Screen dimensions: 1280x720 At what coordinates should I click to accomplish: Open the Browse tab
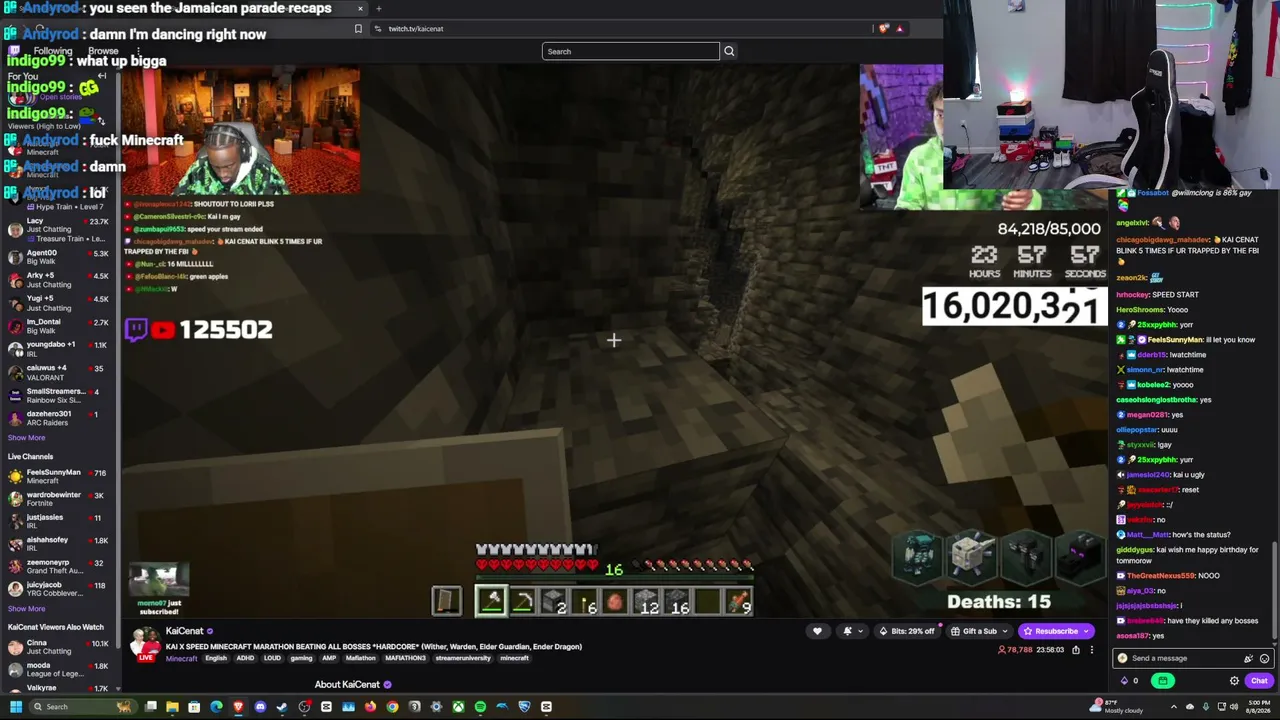103,51
